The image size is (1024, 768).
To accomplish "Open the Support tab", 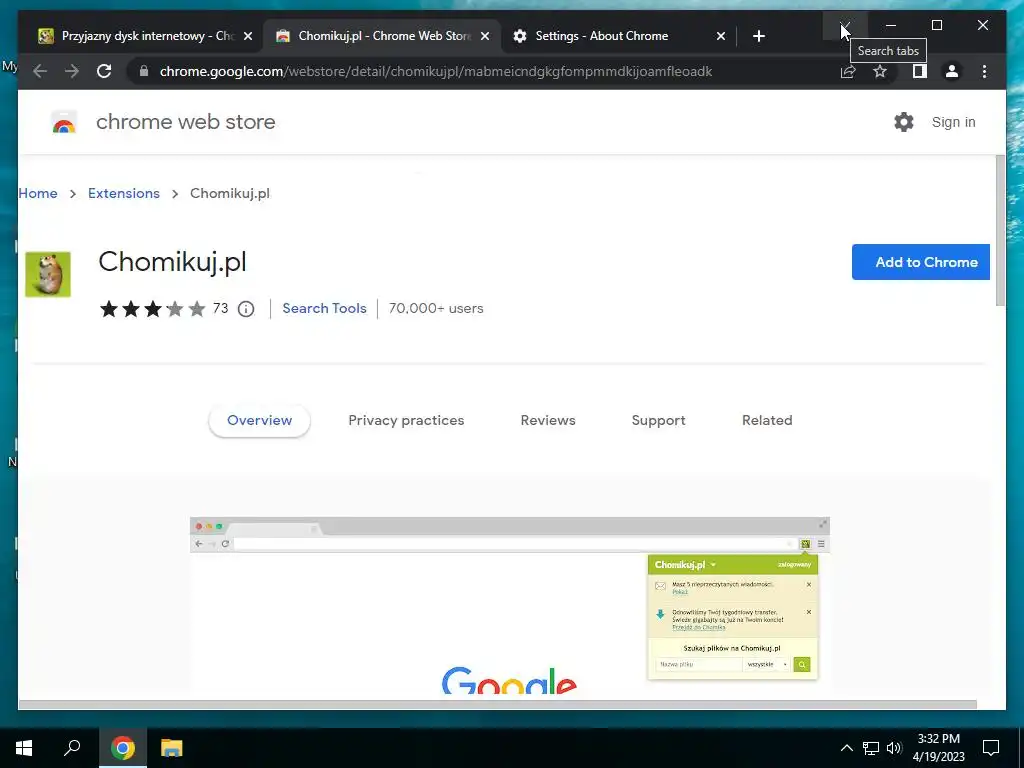I will (658, 421).
